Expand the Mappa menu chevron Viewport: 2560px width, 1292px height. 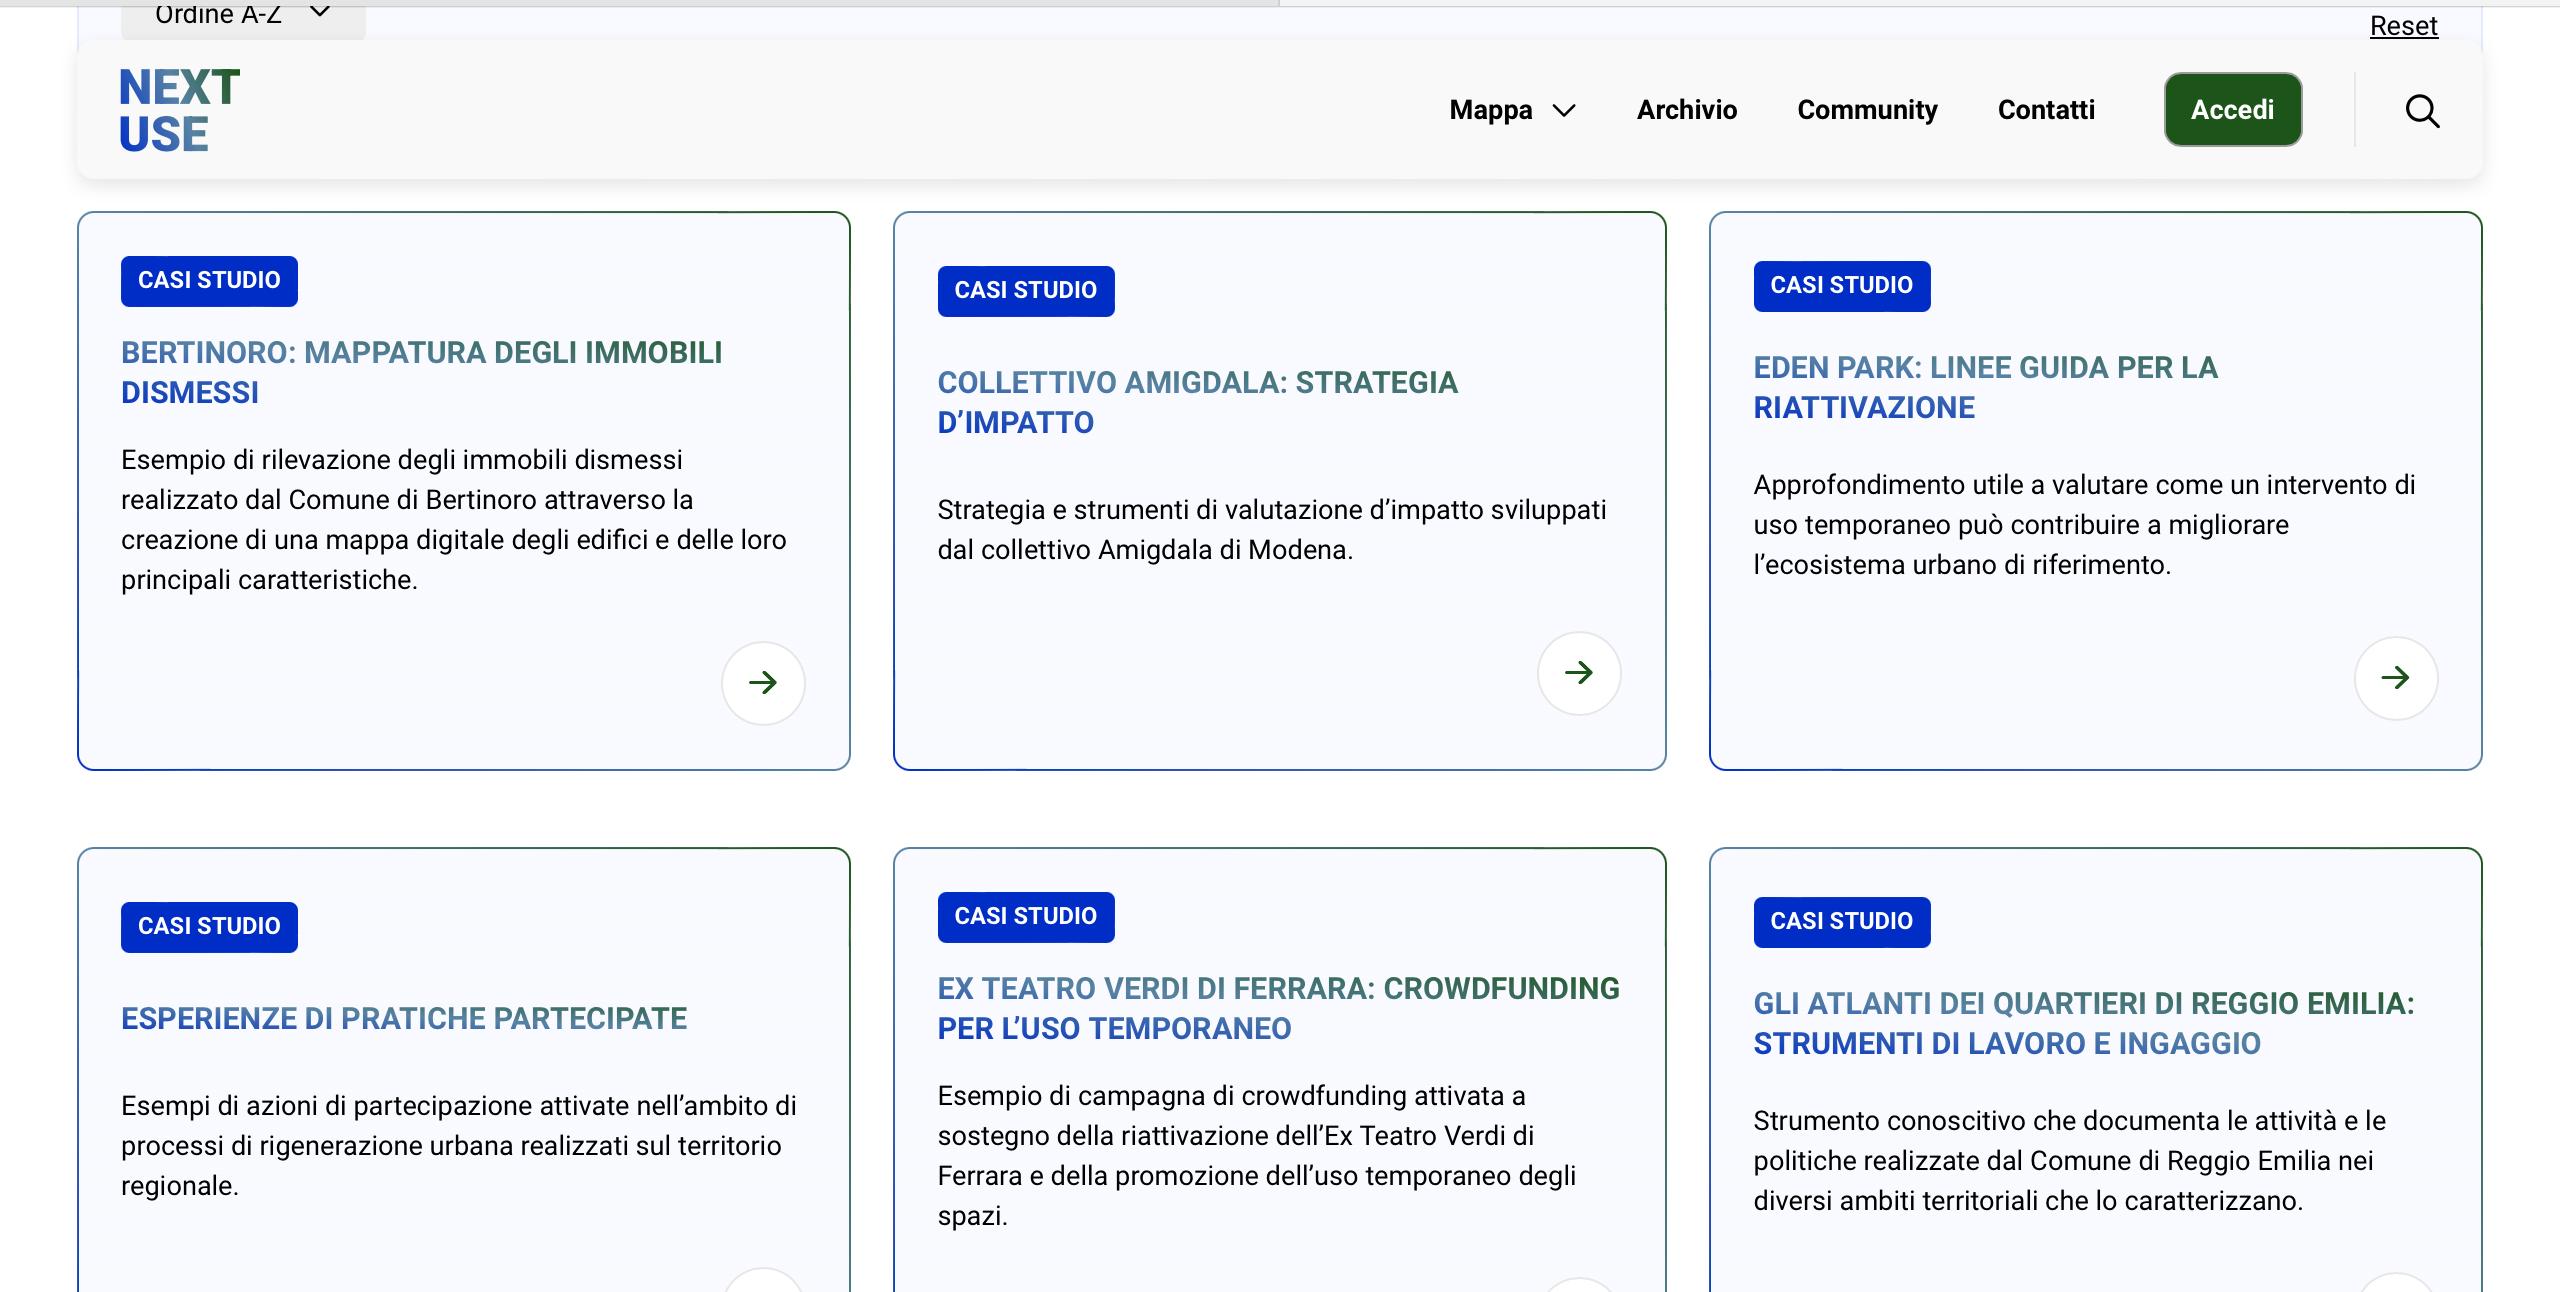click(1564, 111)
